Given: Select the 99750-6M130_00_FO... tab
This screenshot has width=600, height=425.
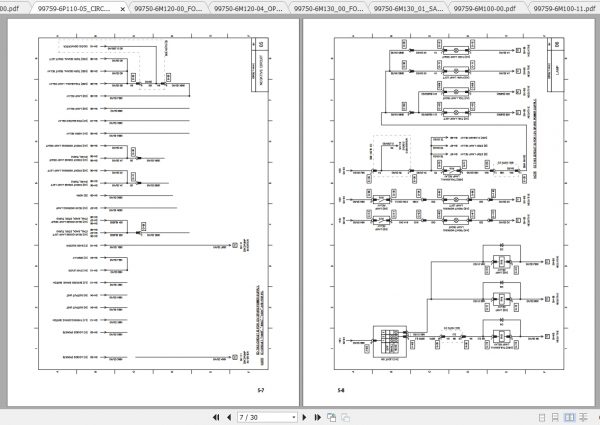Looking at the screenshot, I should coord(328,8).
